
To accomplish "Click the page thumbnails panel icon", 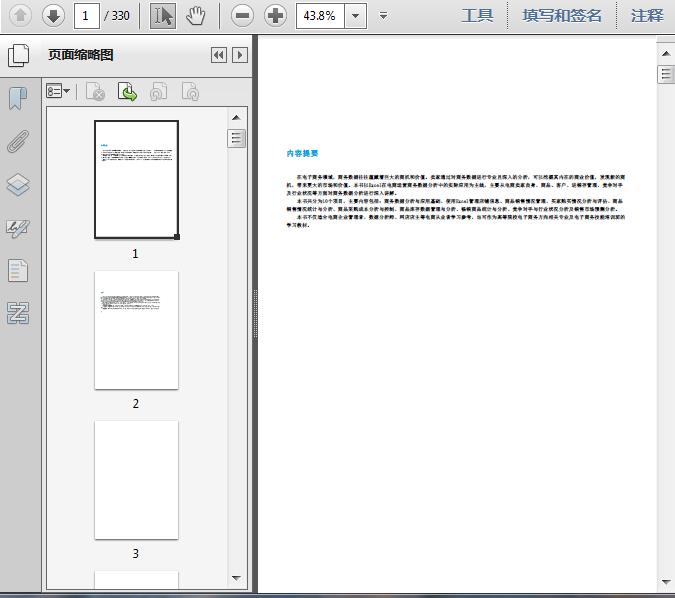I will pyautogui.click(x=19, y=55).
